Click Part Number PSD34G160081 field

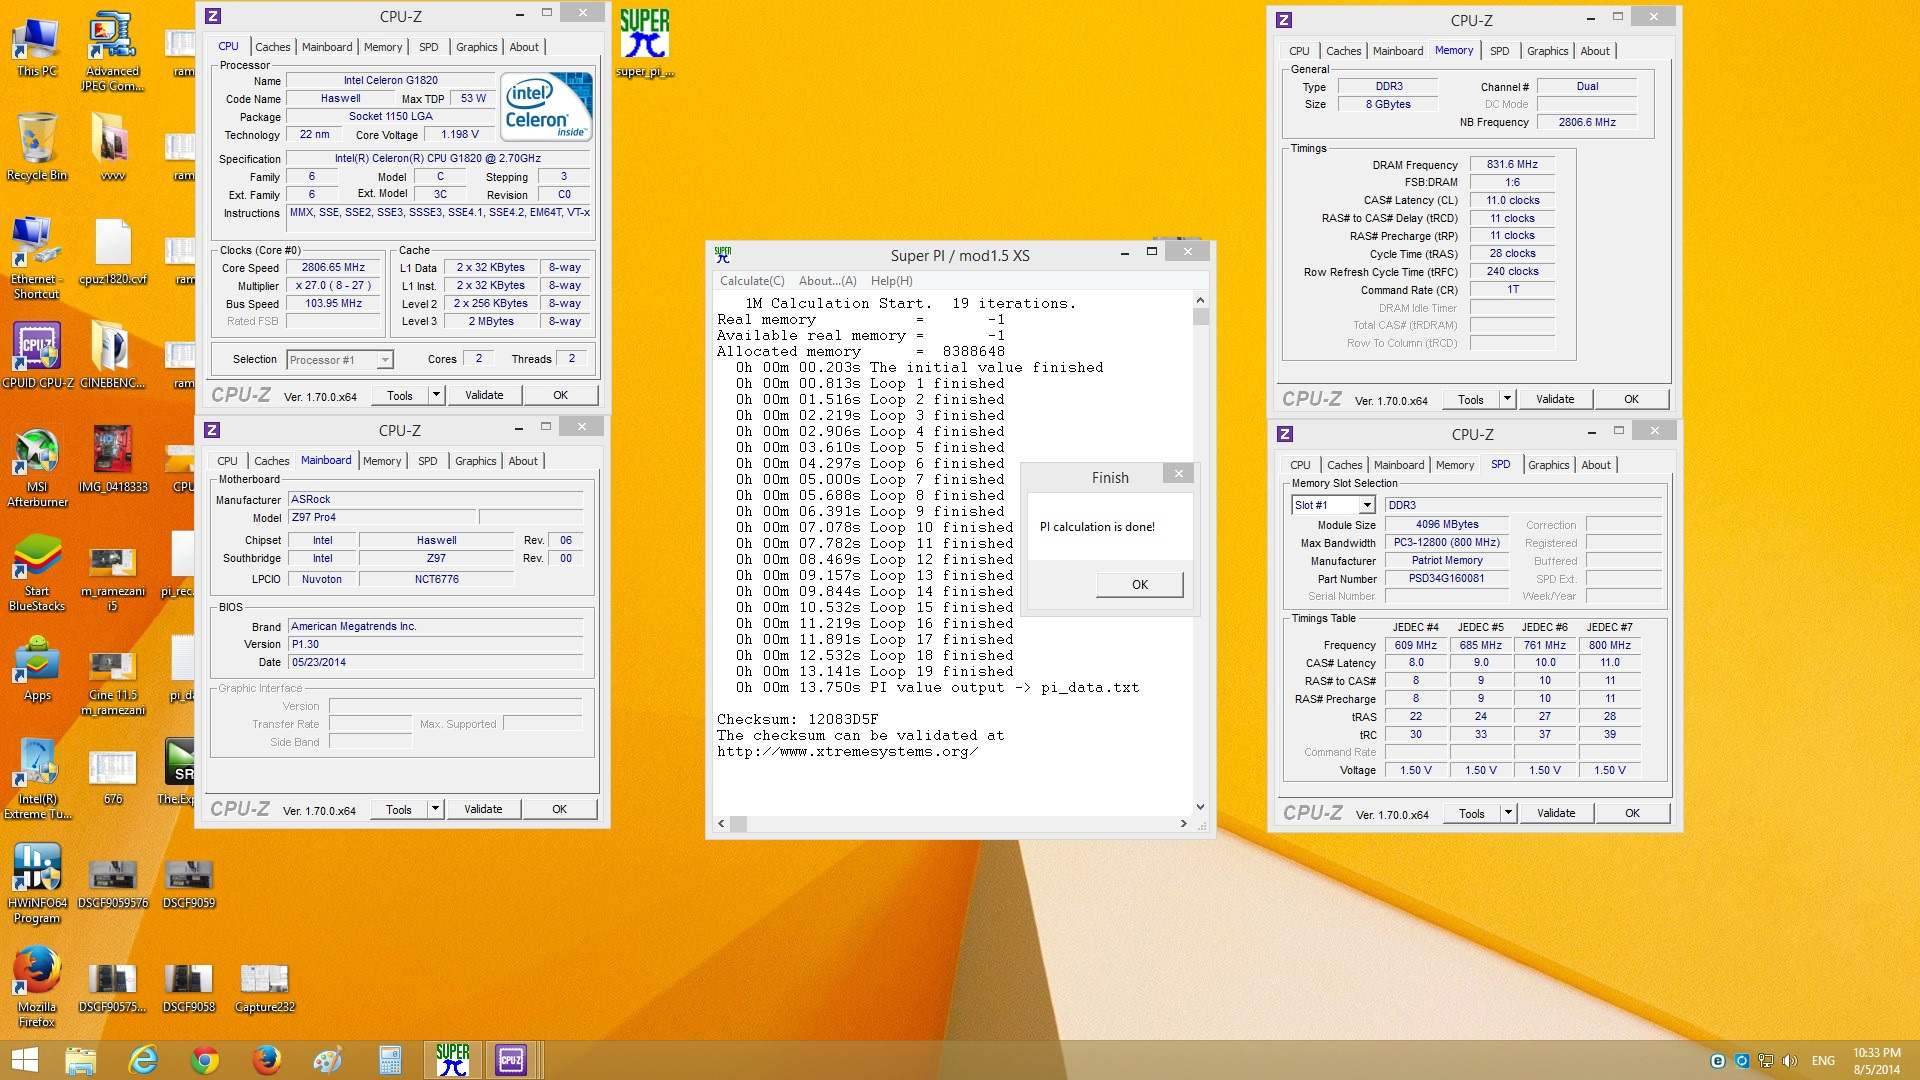click(x=1446, y=579)
